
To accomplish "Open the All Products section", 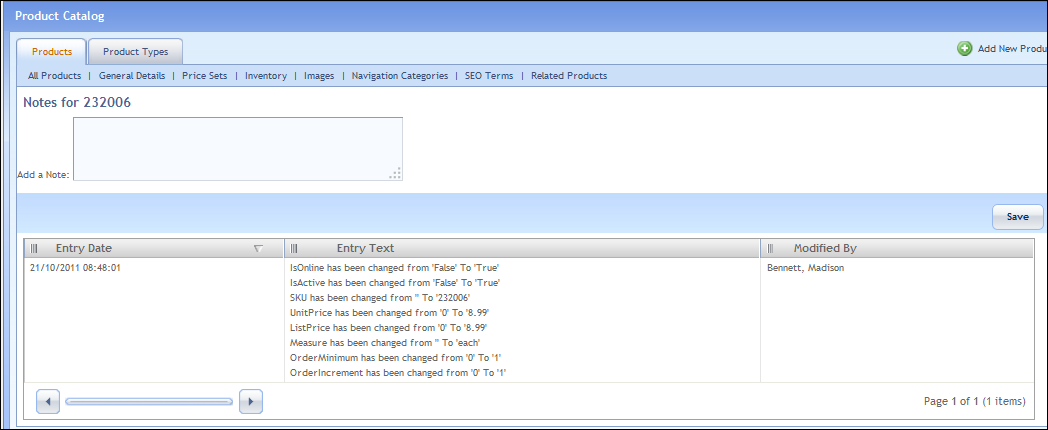I will coord(55,76).
